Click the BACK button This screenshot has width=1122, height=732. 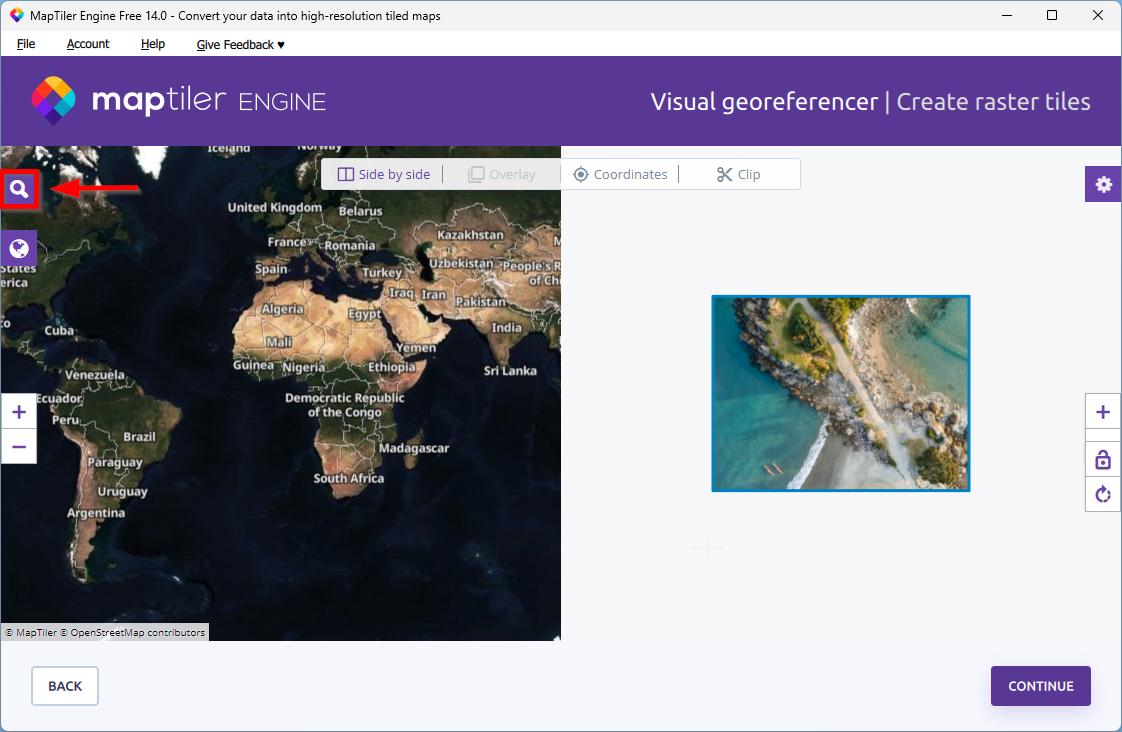coord(65,685)
